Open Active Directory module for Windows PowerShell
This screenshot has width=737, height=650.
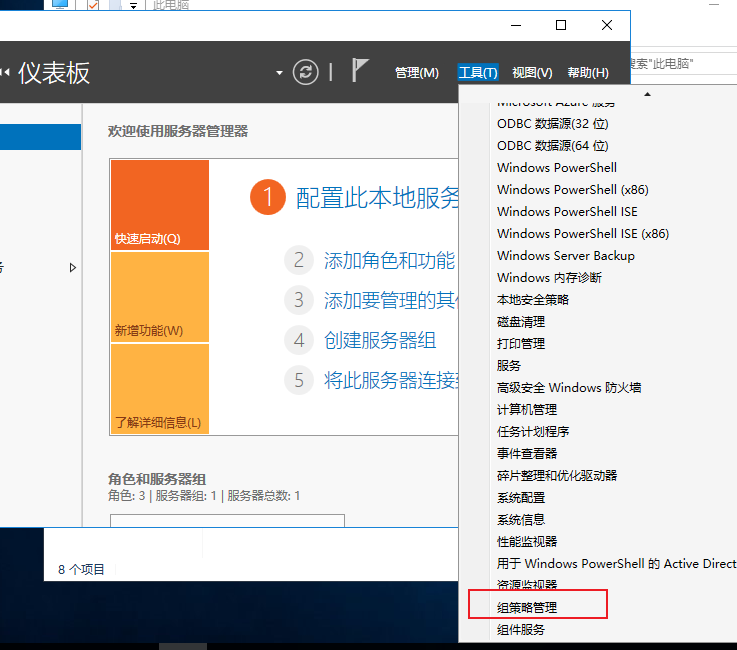pyautogui.click(x=617, y=564)
